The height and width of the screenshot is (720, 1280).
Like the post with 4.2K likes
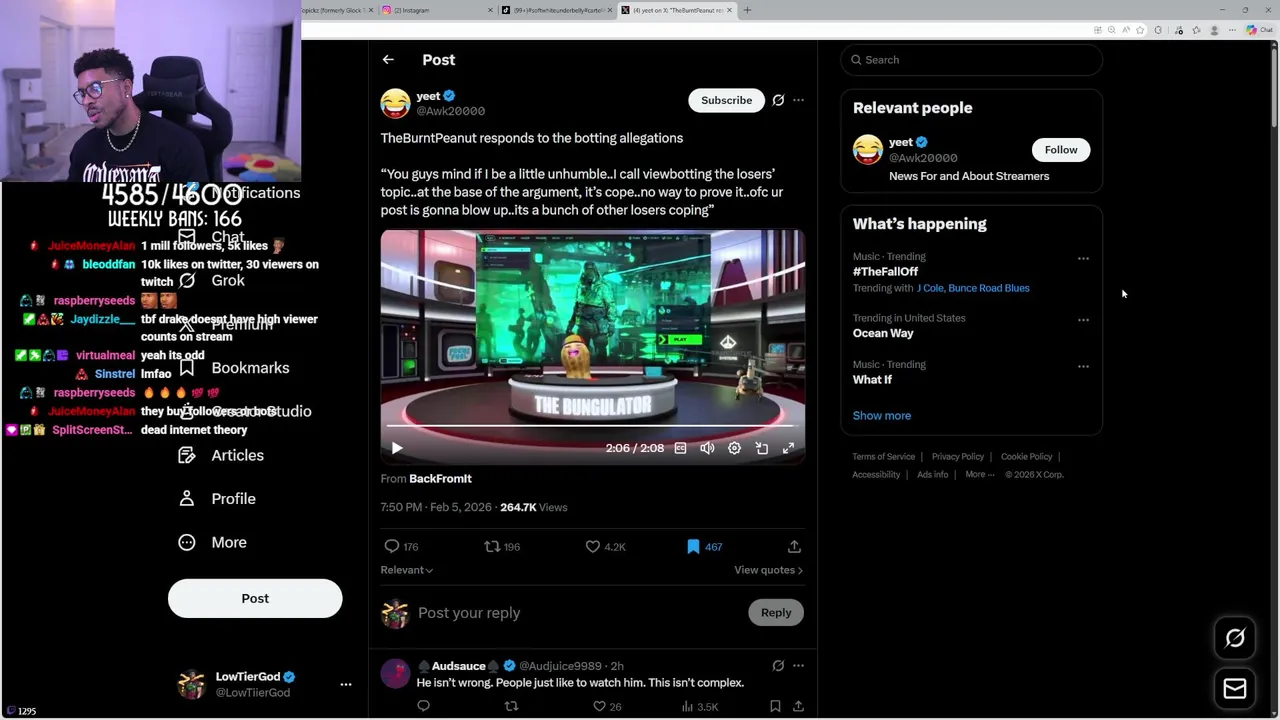point(605,547)
